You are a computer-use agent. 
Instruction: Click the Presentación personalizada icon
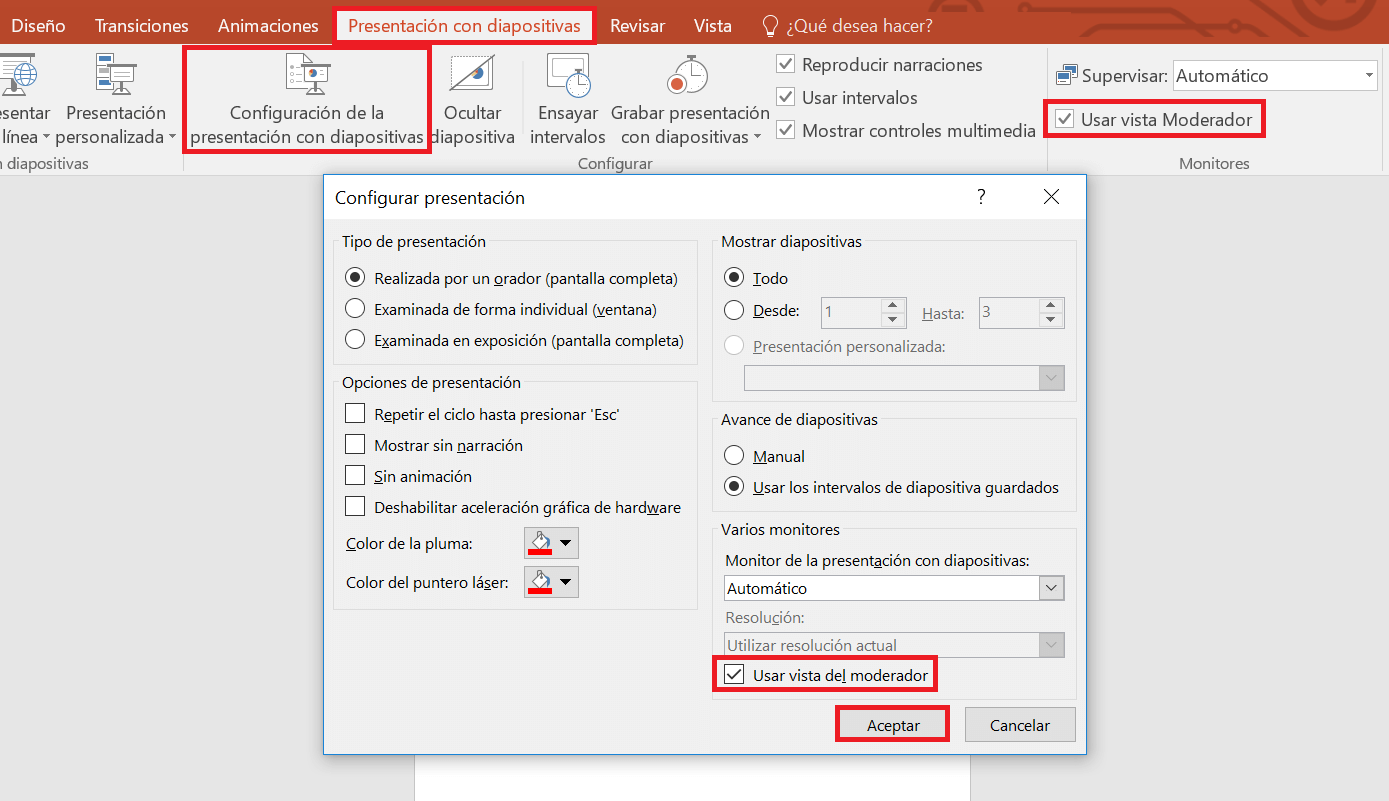tap(116, 75)
